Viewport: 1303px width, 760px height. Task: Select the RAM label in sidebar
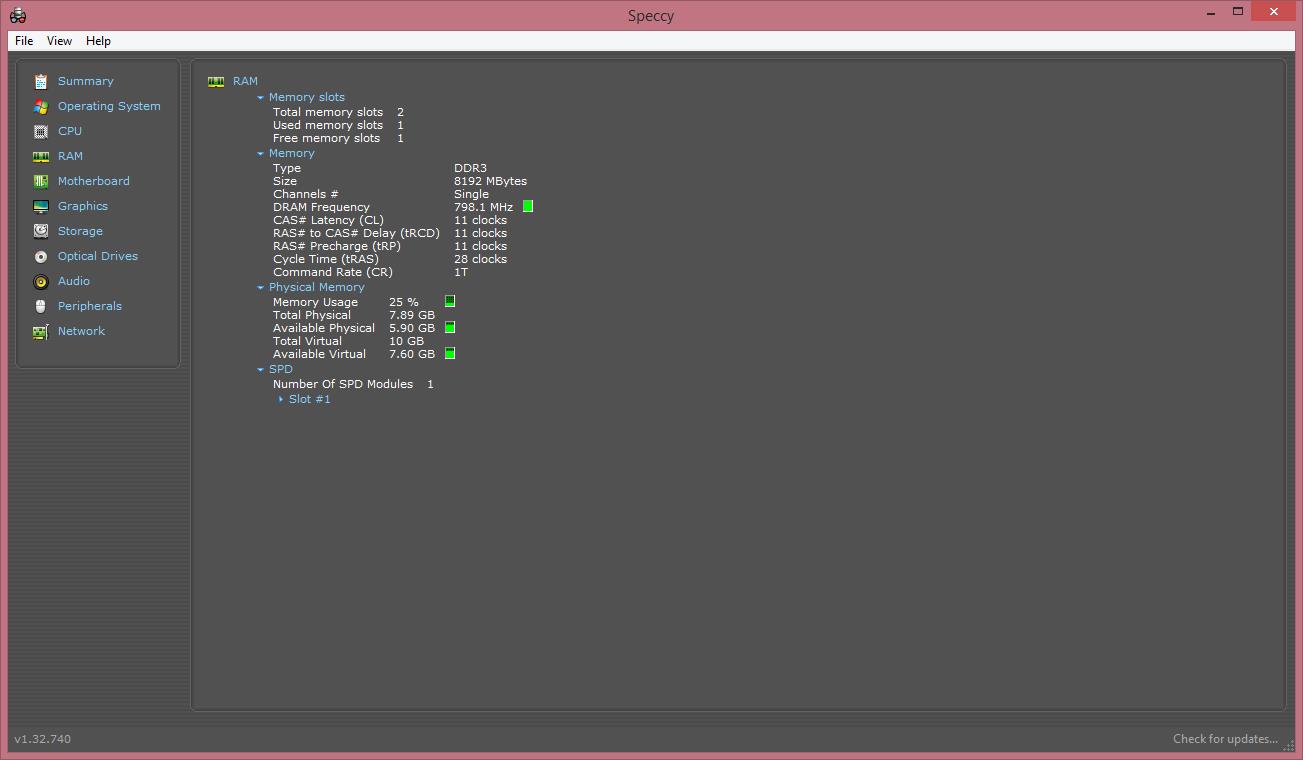click(70, 156)
